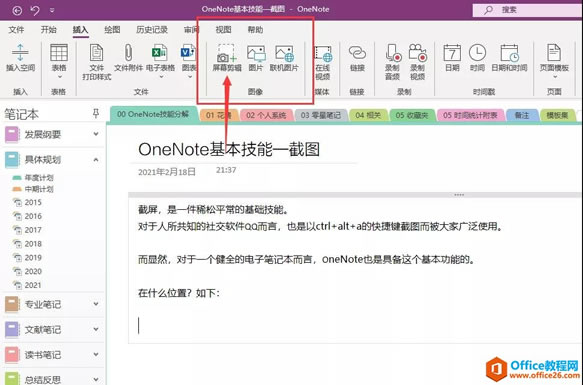This screenshot has width=583, height=385.
Task: Expand the 文献笔记 notebook
Action: click(96, 329)
